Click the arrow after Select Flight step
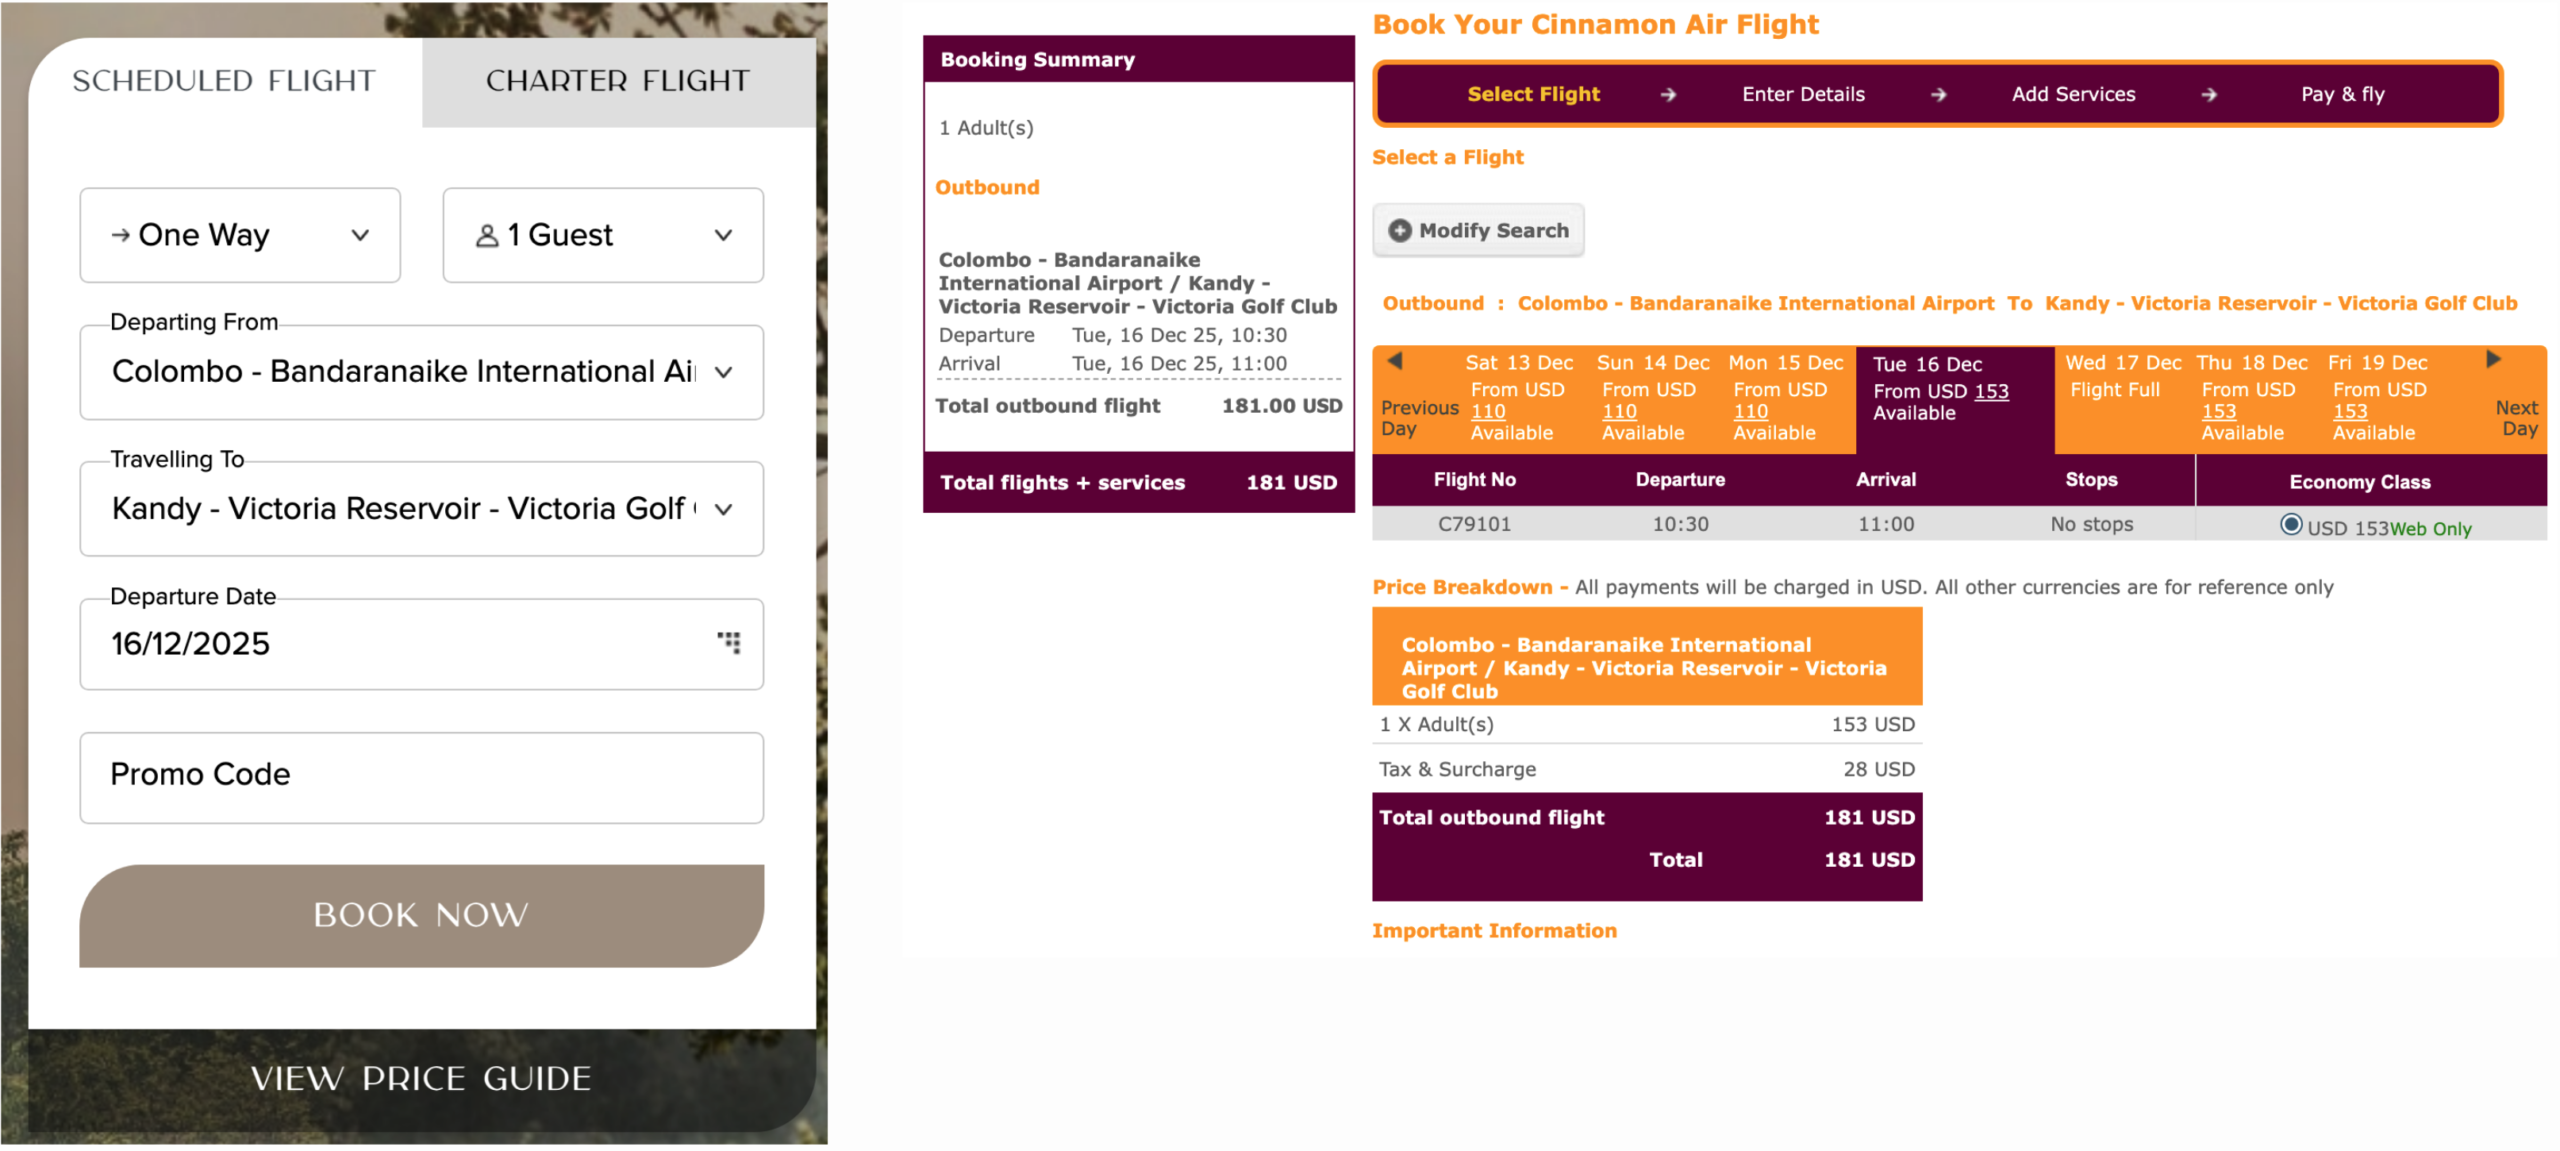 [x=1668, y=95]
